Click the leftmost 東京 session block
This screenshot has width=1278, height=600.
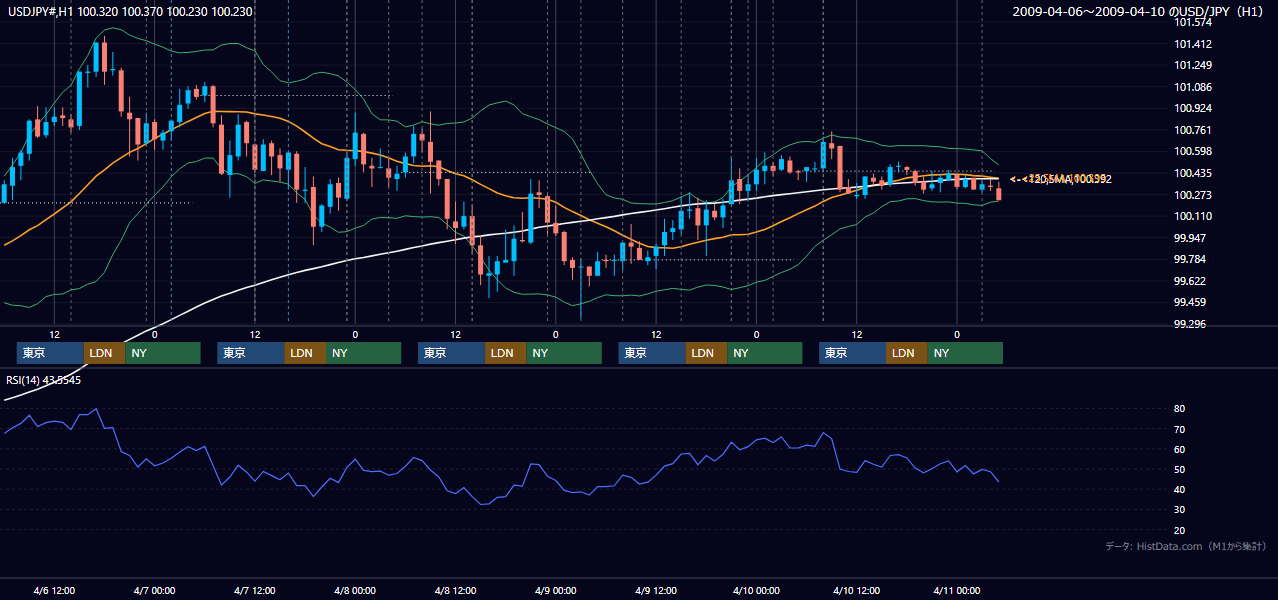(x=50, y=353)
